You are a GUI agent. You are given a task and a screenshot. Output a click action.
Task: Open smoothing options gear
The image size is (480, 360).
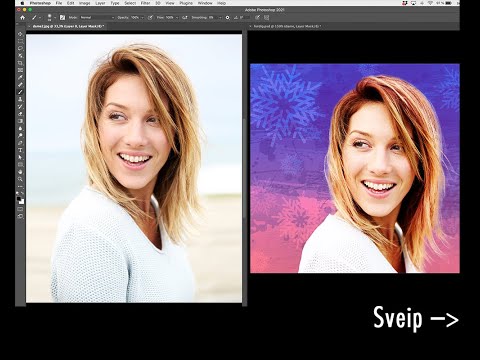pos(228,17)
